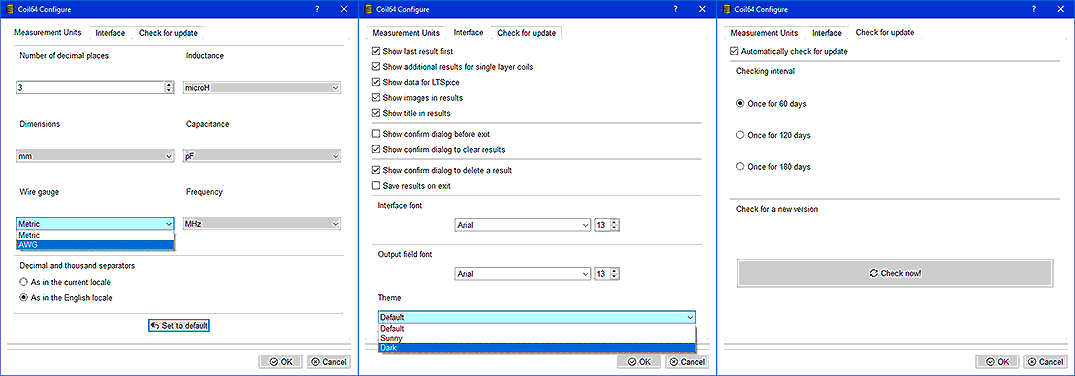Open the Interface tab in the left window
The height and width of the screenshot is (376, 1075).
(110, 33)
